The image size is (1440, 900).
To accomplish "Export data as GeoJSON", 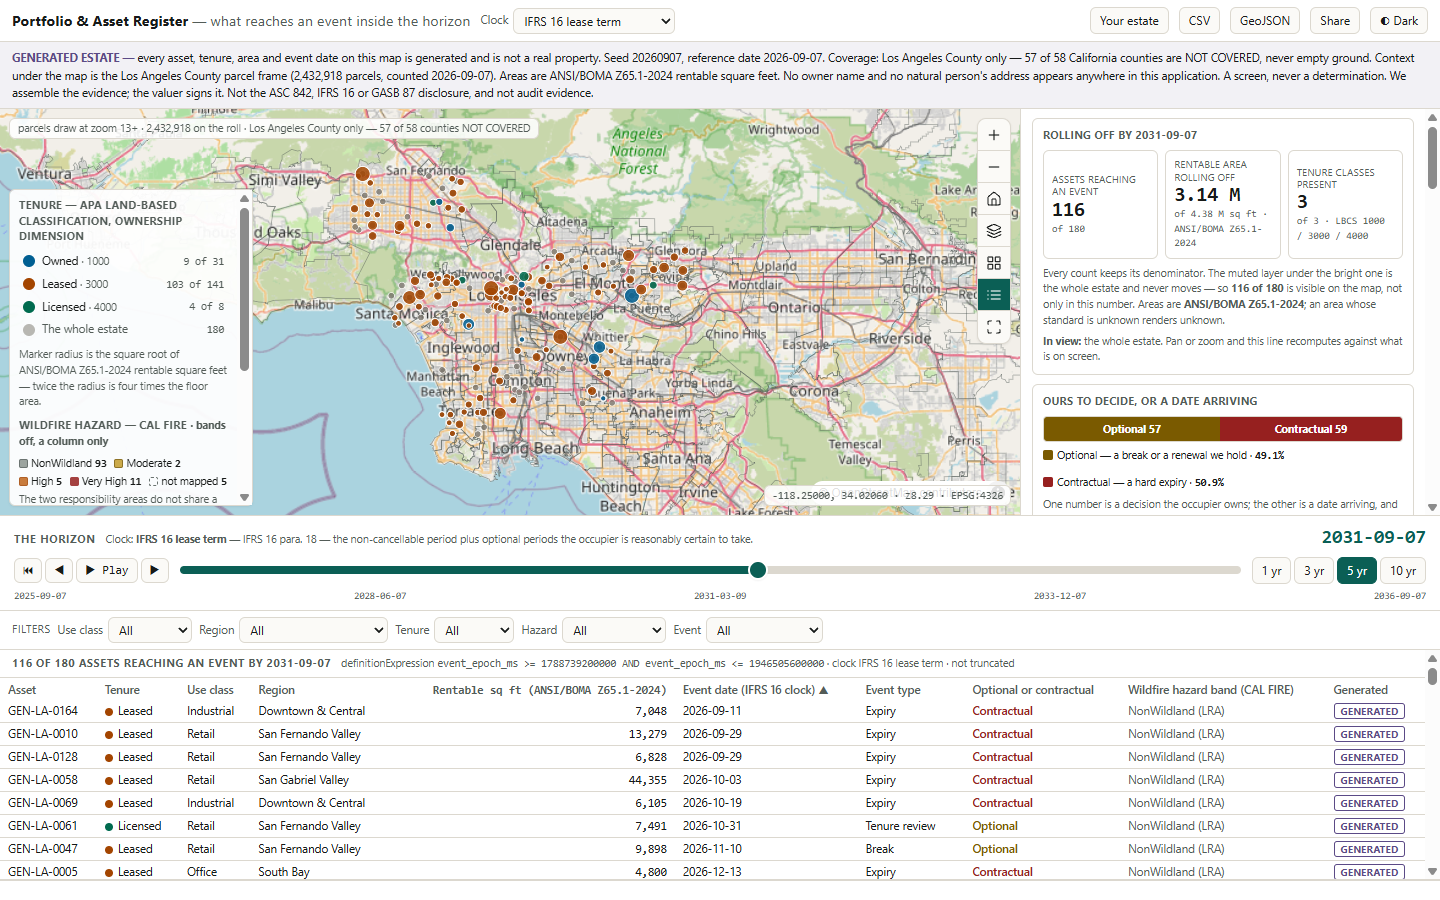I will click(1265, 21).
